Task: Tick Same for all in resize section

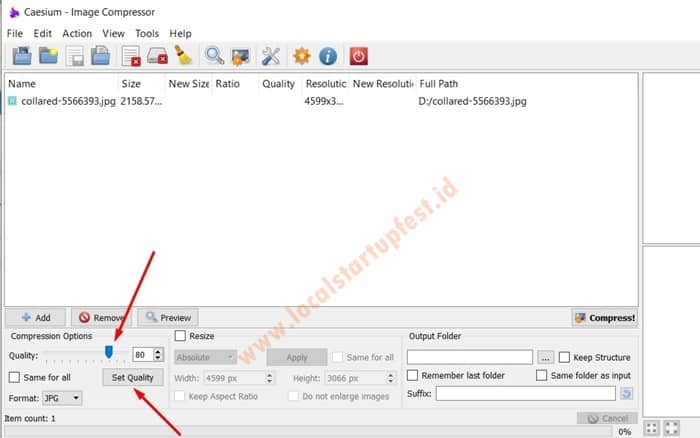Action: (338, 357)
